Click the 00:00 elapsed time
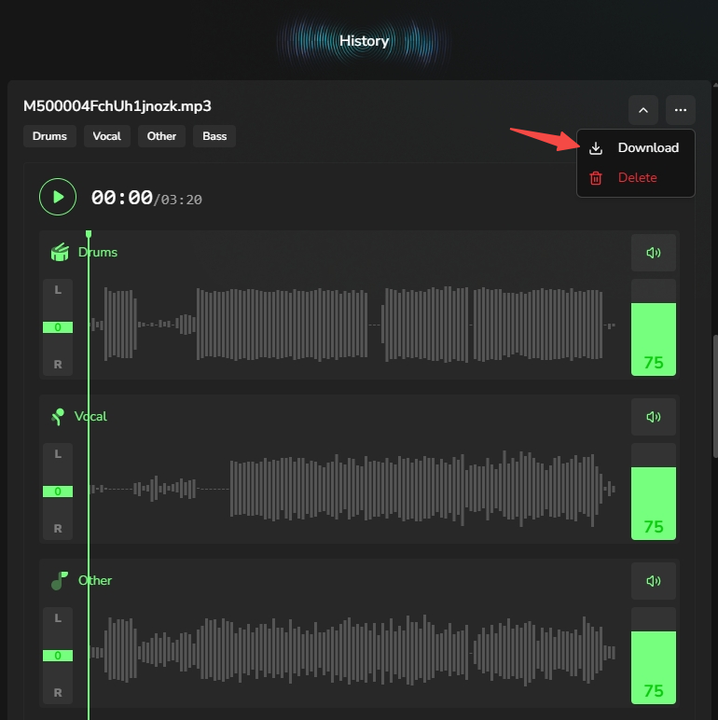718x720 pixels. click(122, 198)
